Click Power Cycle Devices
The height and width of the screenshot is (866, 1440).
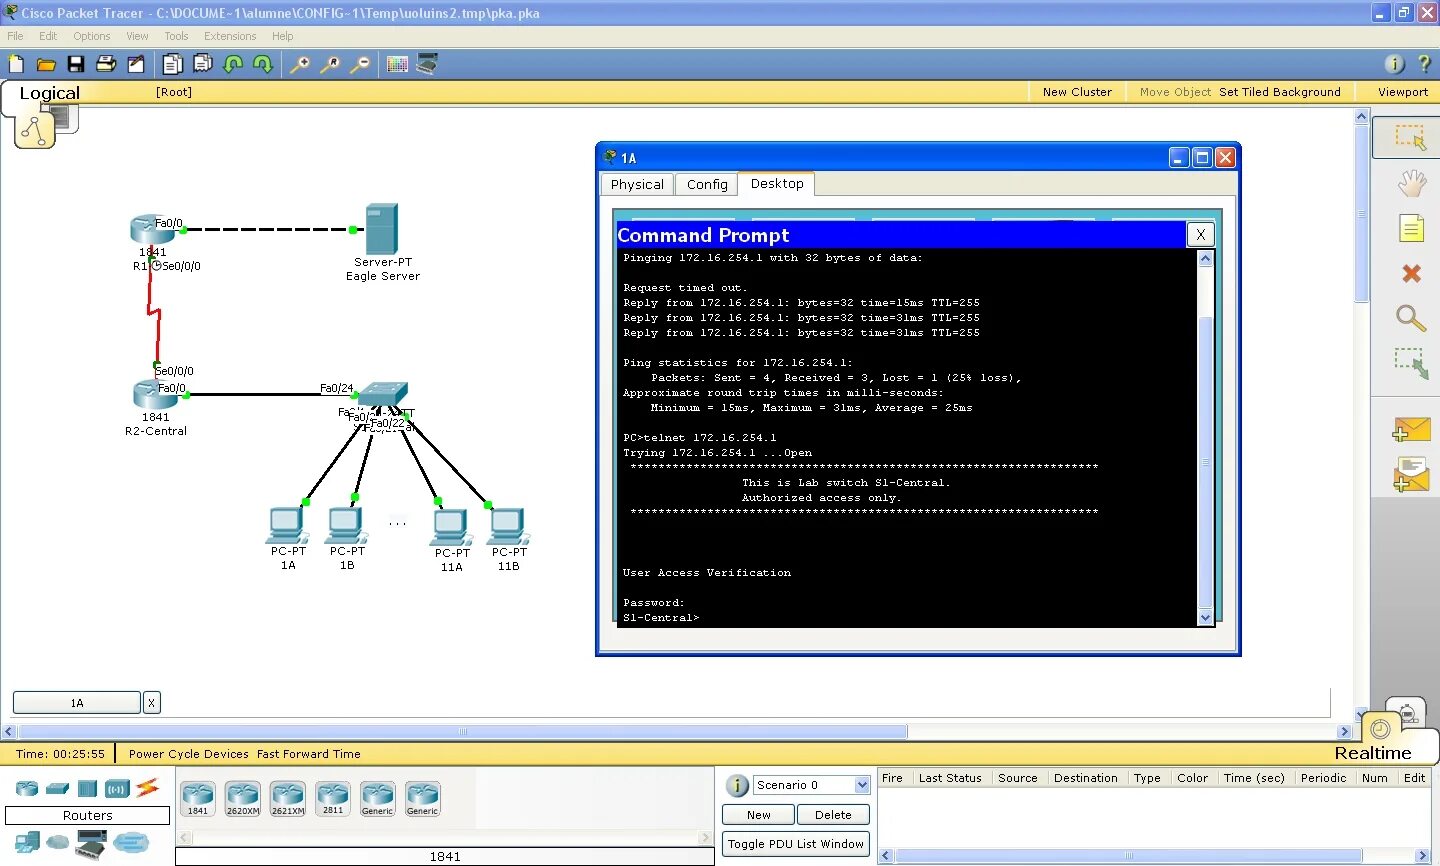point(188,754)
